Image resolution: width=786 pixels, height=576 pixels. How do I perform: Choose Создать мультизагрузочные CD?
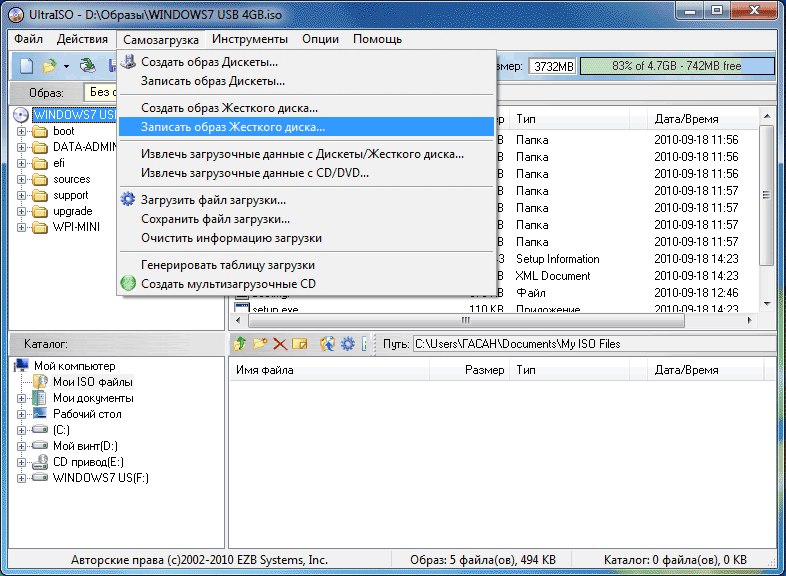(x=306, y=284)
